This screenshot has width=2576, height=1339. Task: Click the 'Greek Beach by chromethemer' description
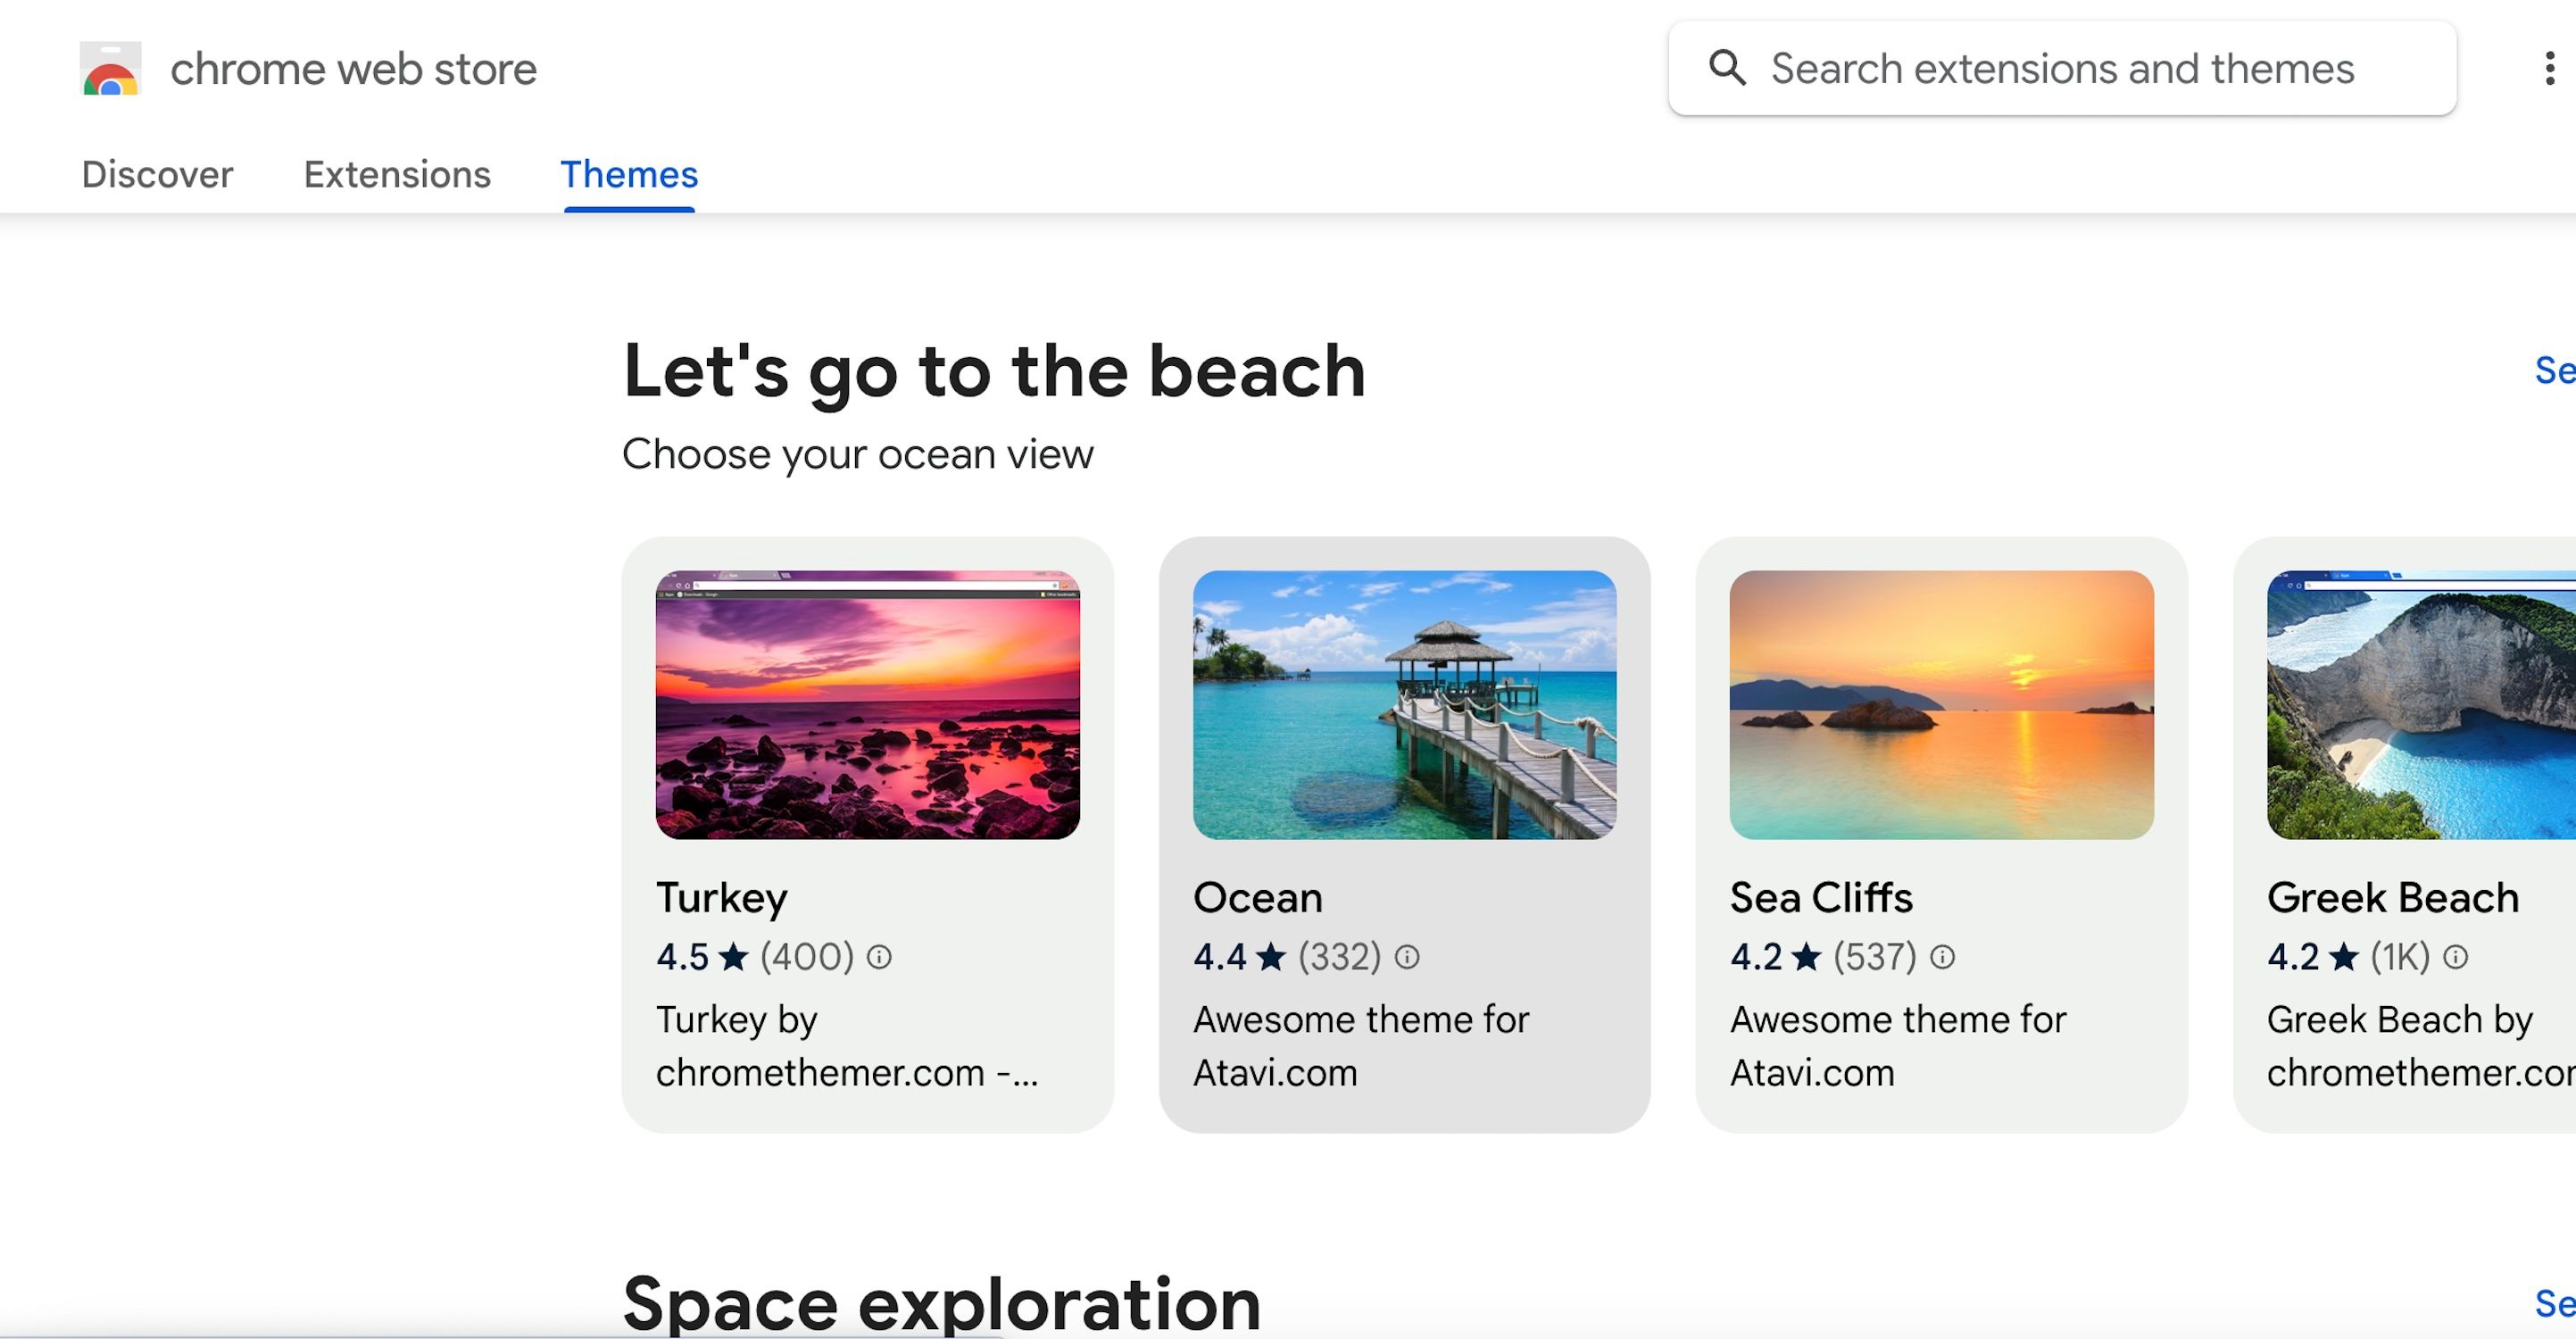(2421, 1046)
